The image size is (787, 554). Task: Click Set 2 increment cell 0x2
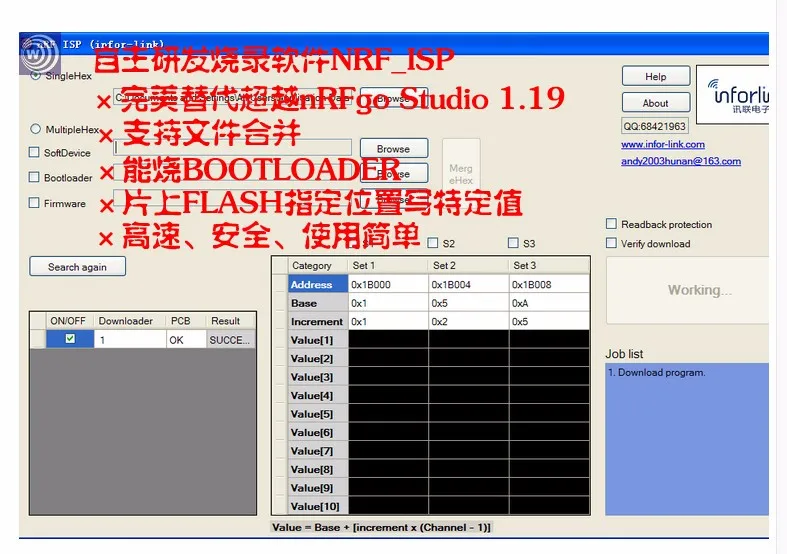(468, 321)
